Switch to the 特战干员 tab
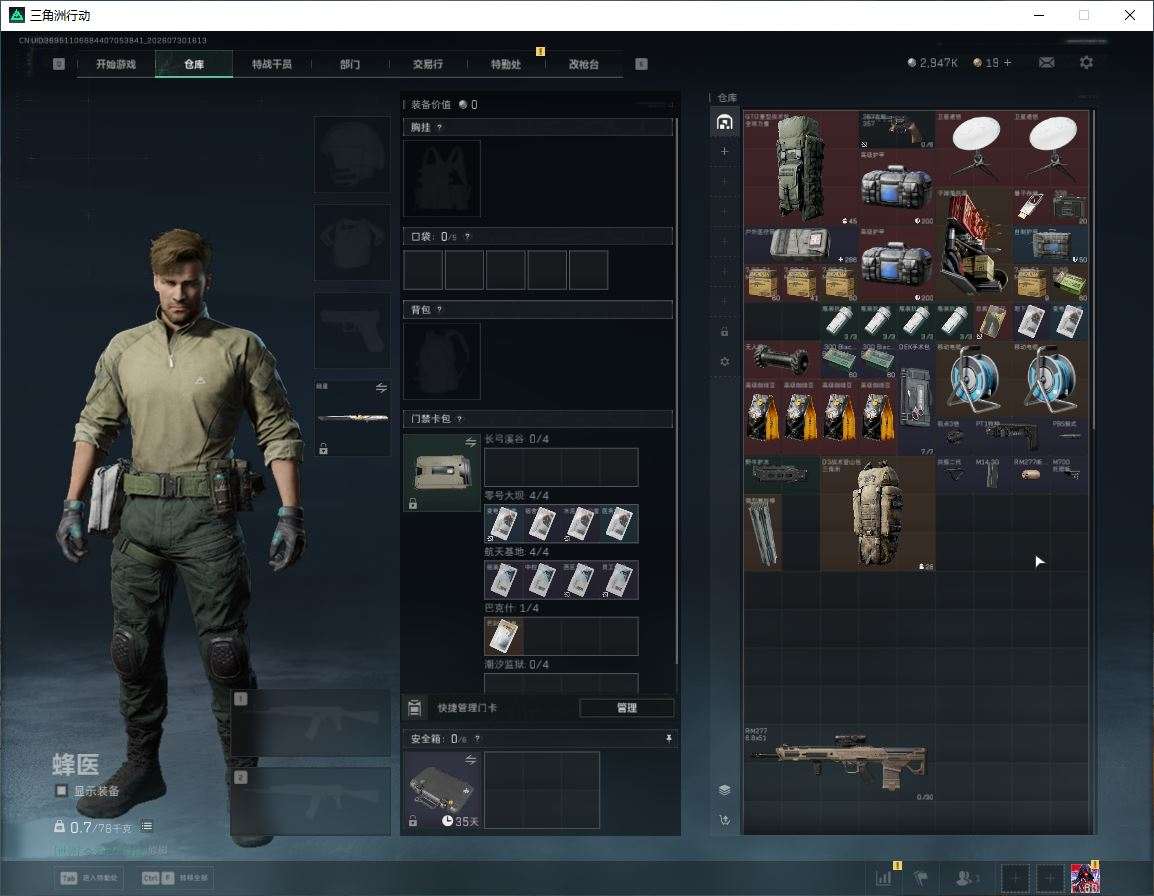 coord(272,64)
